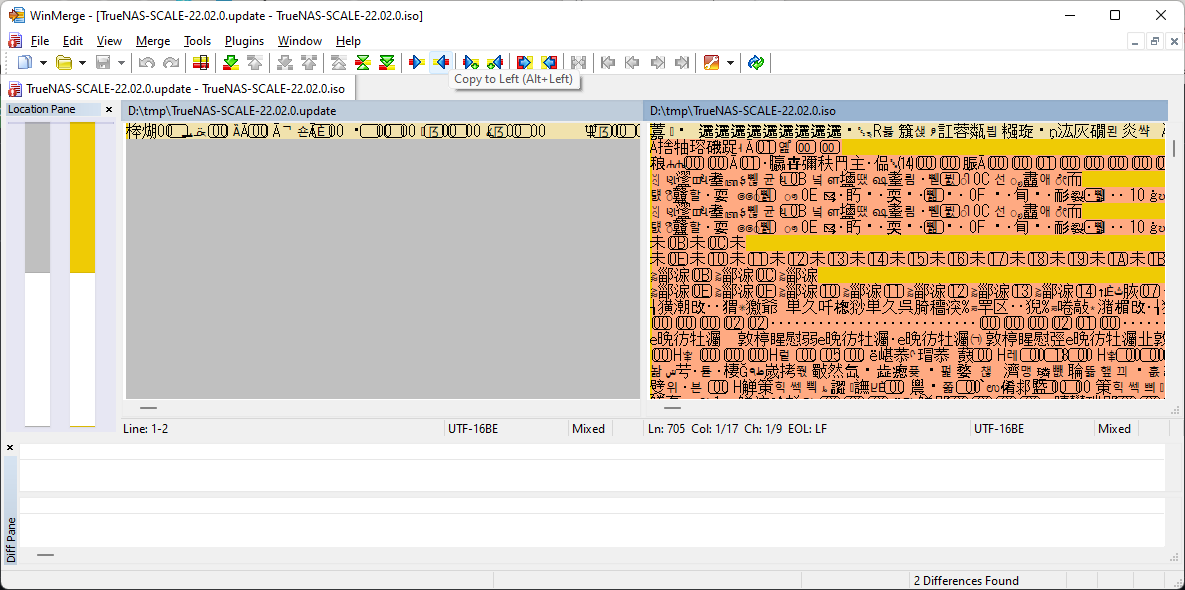Click the Next File navigation icon

(657, 63)
